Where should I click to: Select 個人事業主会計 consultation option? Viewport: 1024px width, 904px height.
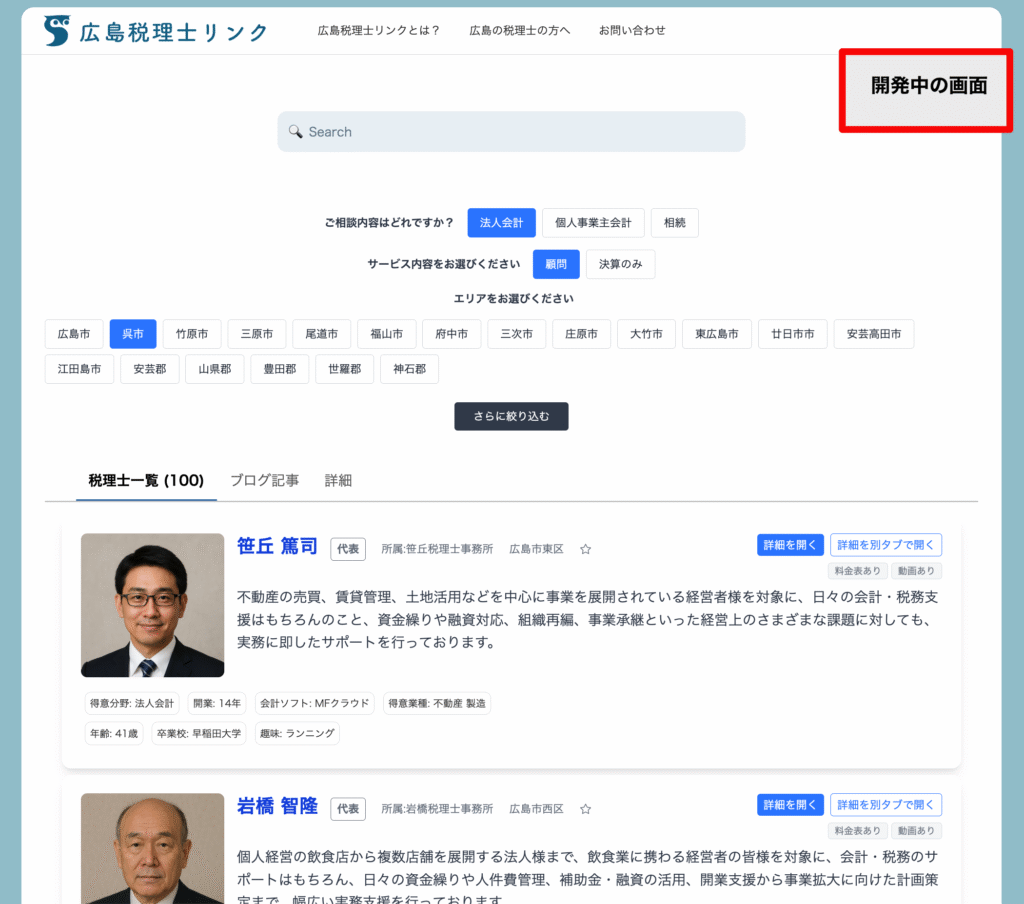pos(593,223)
